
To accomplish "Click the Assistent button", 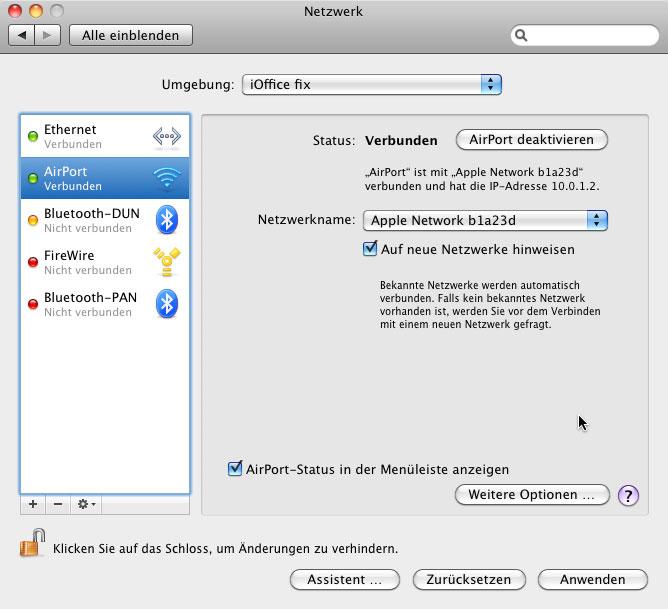I will pyautogui.click(x=345, y=580).
